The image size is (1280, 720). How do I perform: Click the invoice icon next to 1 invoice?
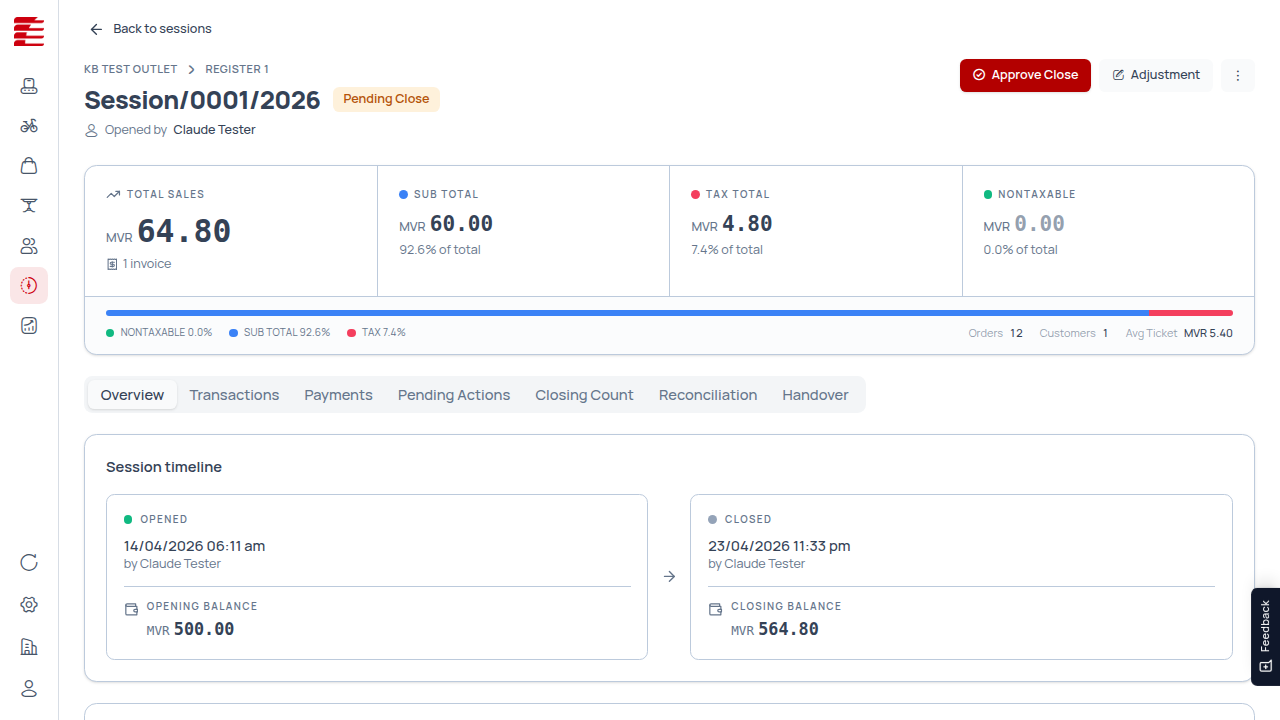tap(112, 264)
